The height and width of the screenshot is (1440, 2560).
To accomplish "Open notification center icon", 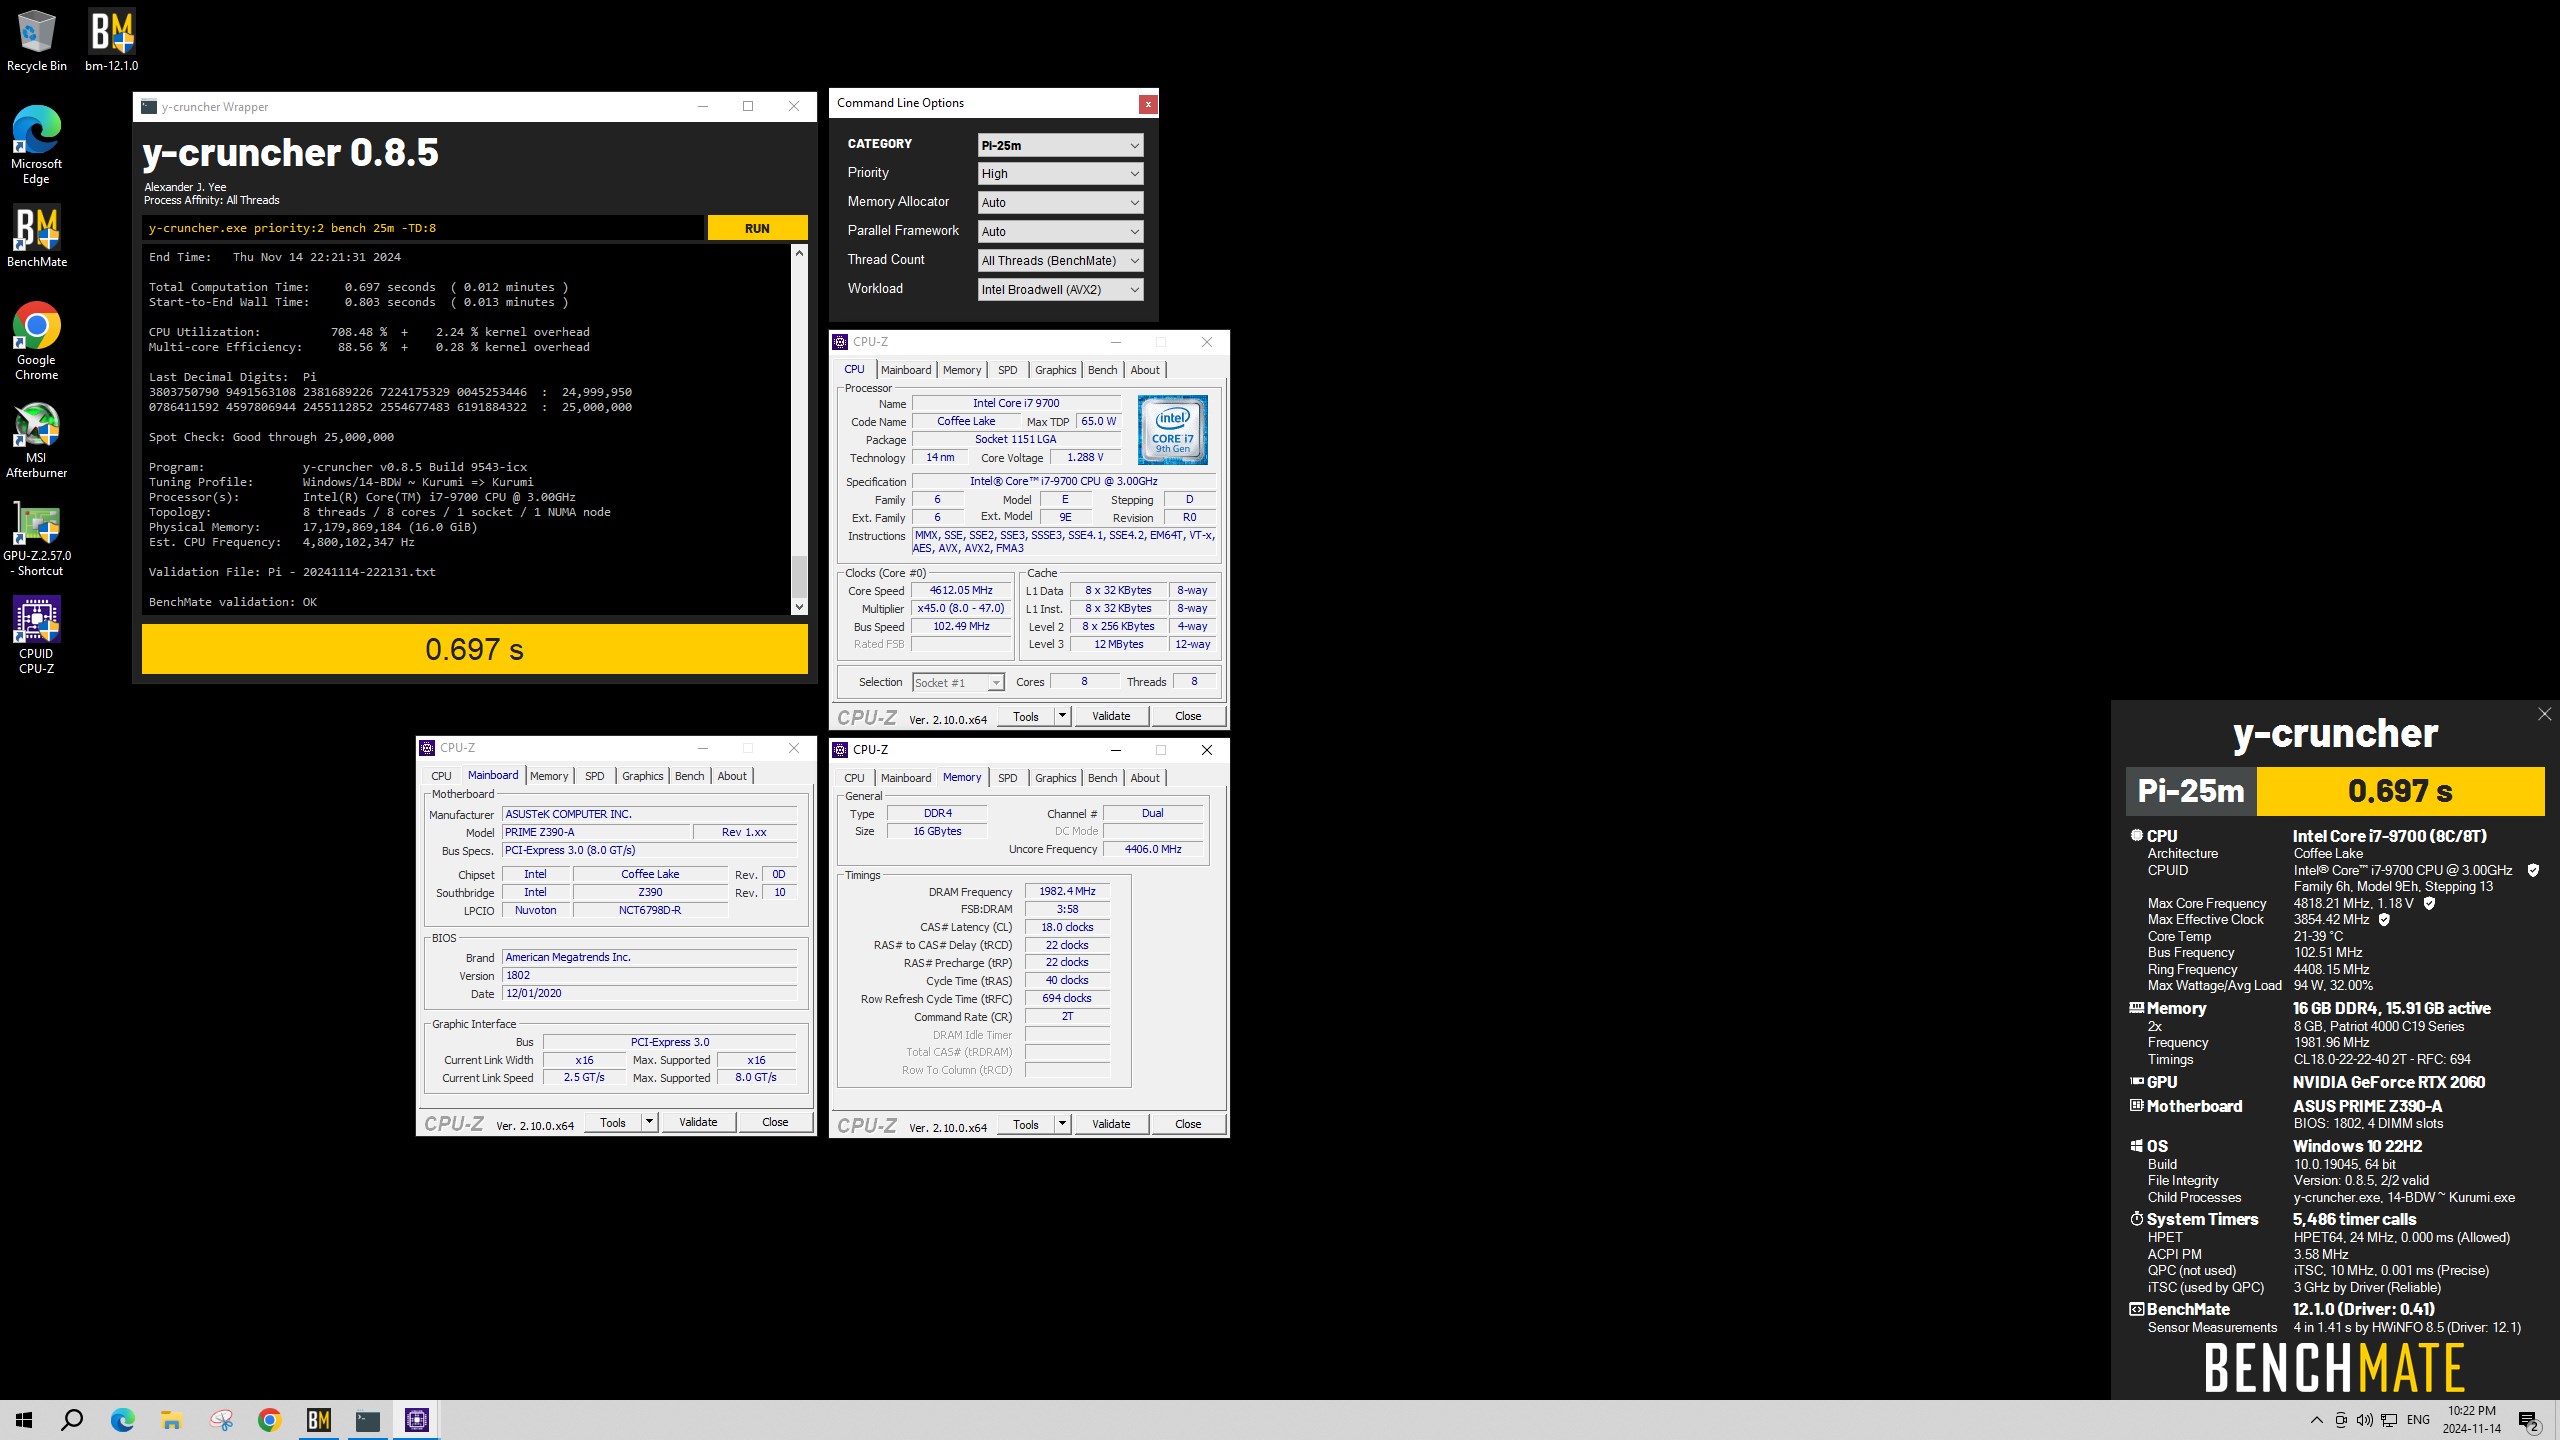I will [x=2529, y=1421].
